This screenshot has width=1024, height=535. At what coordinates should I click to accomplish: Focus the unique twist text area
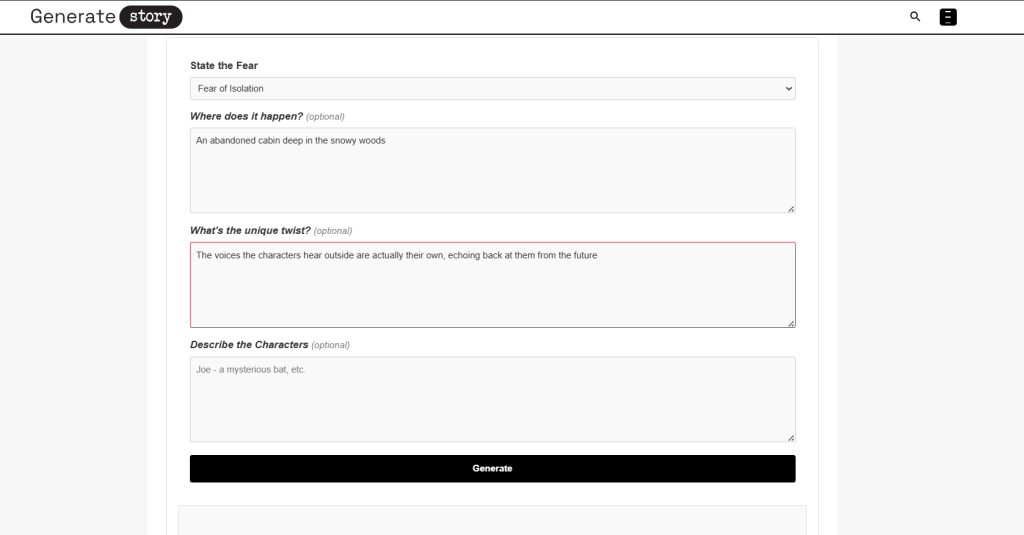coord(492,285)
